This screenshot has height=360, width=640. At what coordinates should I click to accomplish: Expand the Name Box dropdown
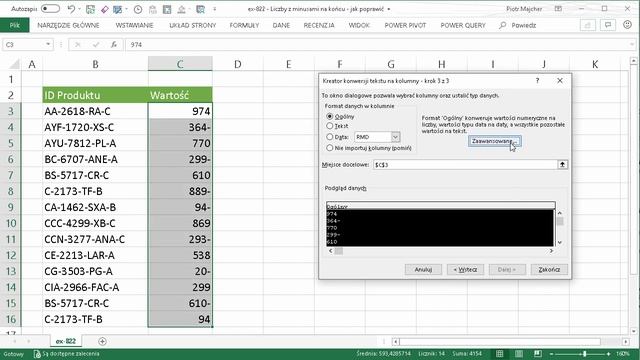pyautogui.click(x=48, y=44)
